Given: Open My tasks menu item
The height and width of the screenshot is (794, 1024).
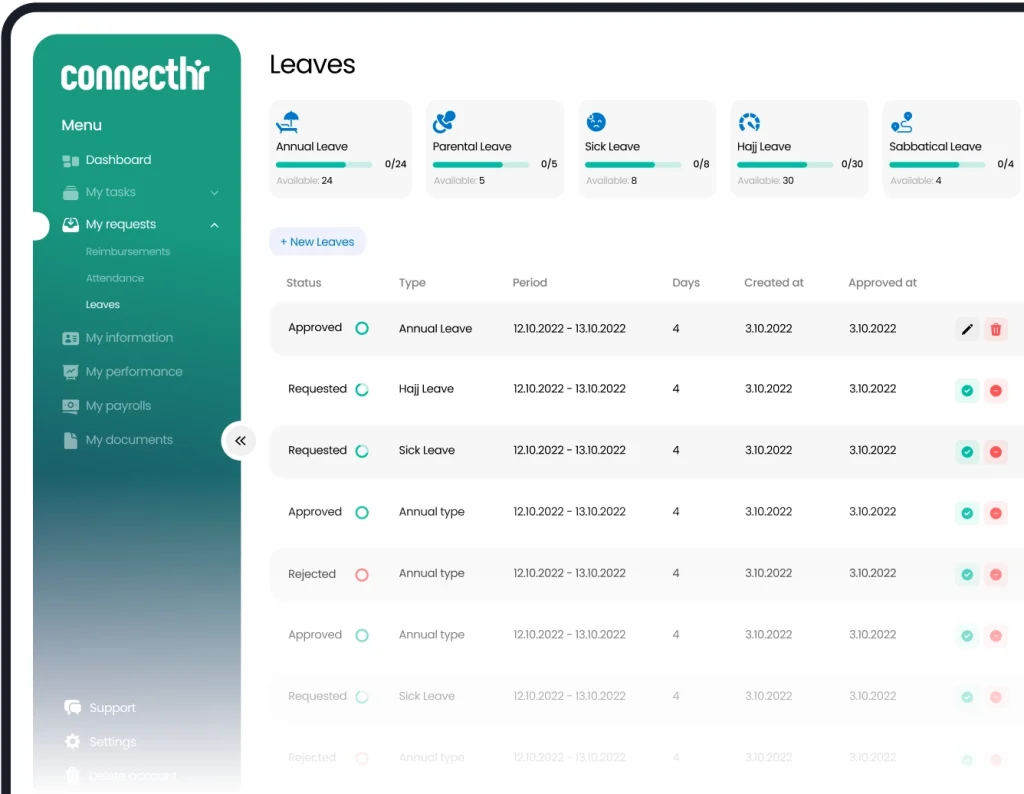Looking at the screenshot, I should pyautogui.click(x=110, y=192).
